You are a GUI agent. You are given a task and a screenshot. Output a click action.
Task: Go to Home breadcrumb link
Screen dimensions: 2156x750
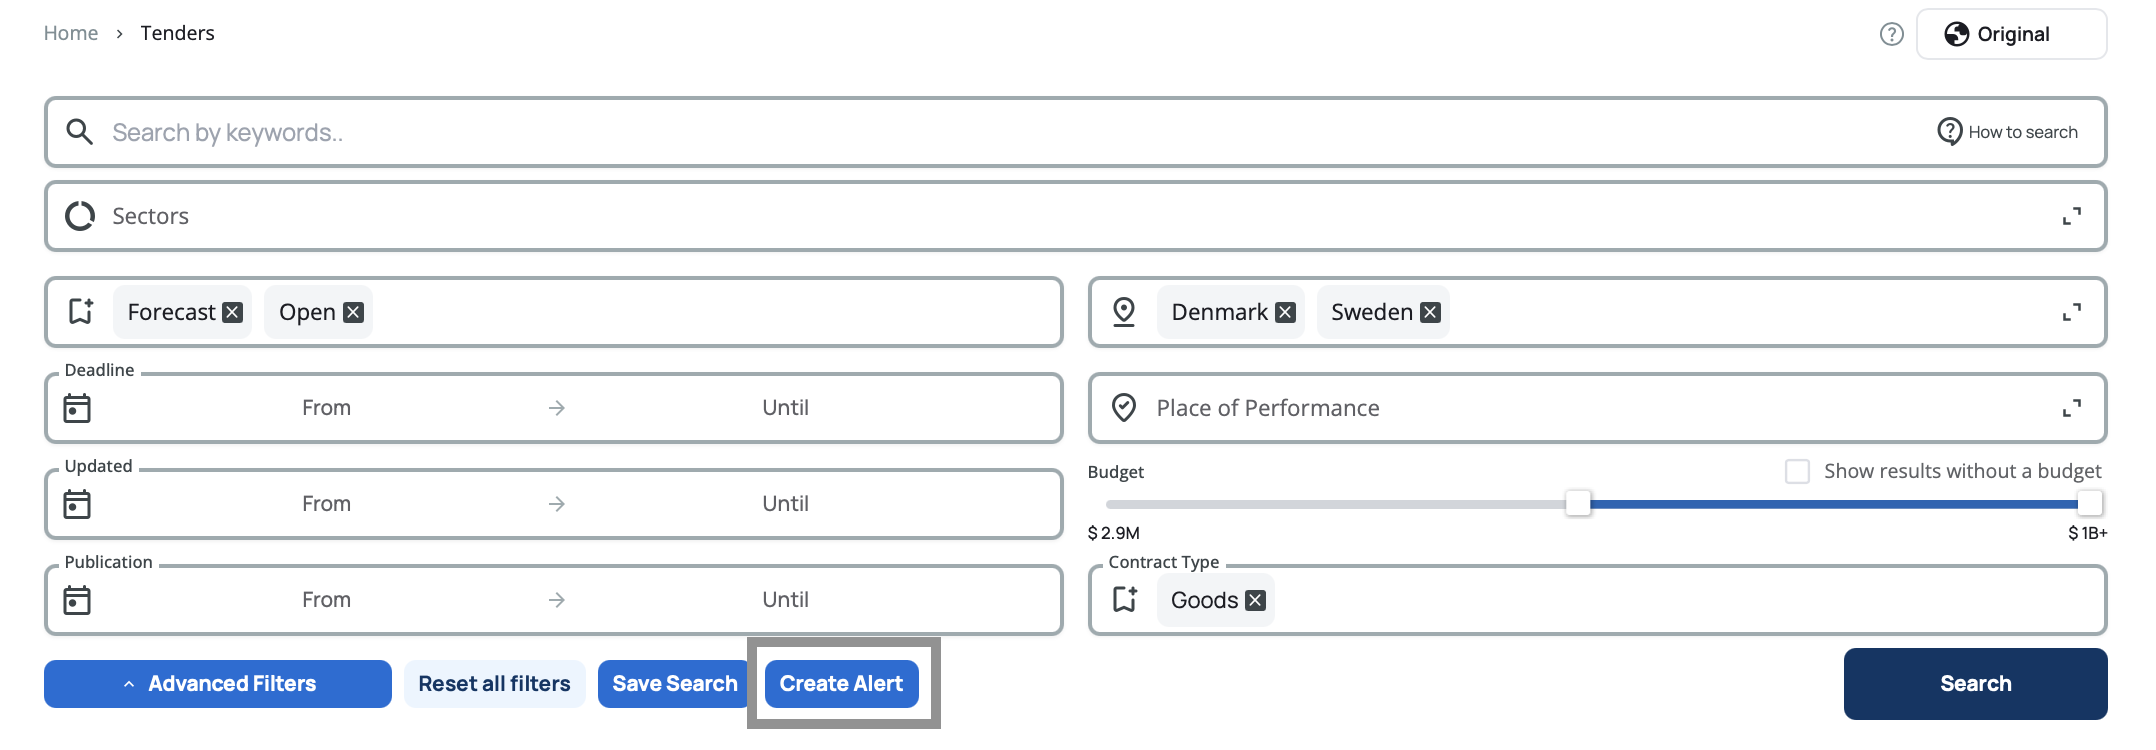71,34
